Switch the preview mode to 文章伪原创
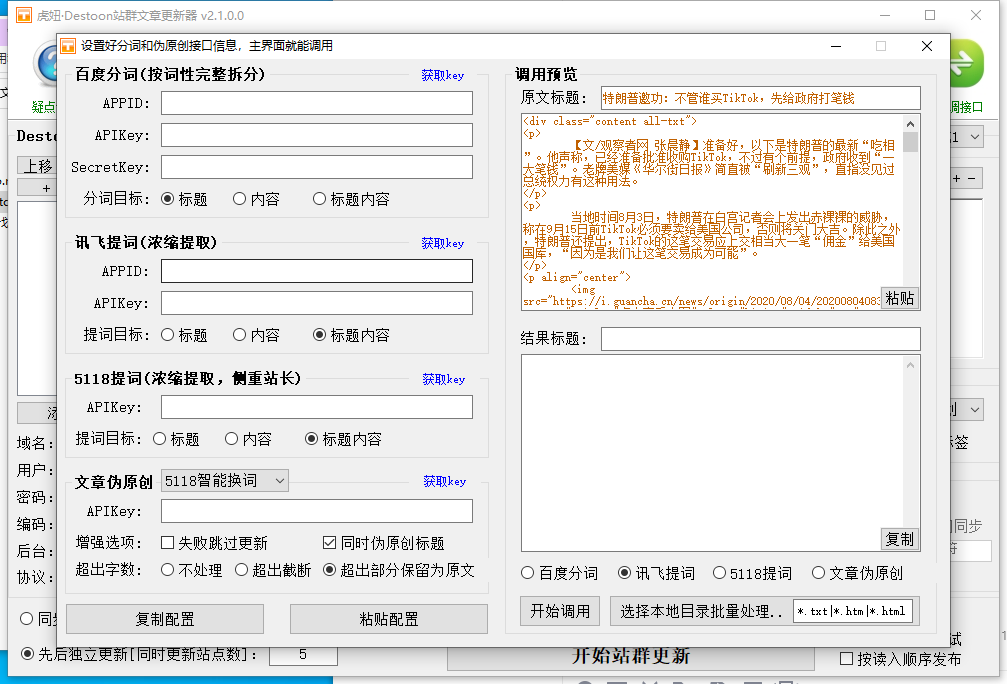The image size is (1007, 684). click(819, 573)
